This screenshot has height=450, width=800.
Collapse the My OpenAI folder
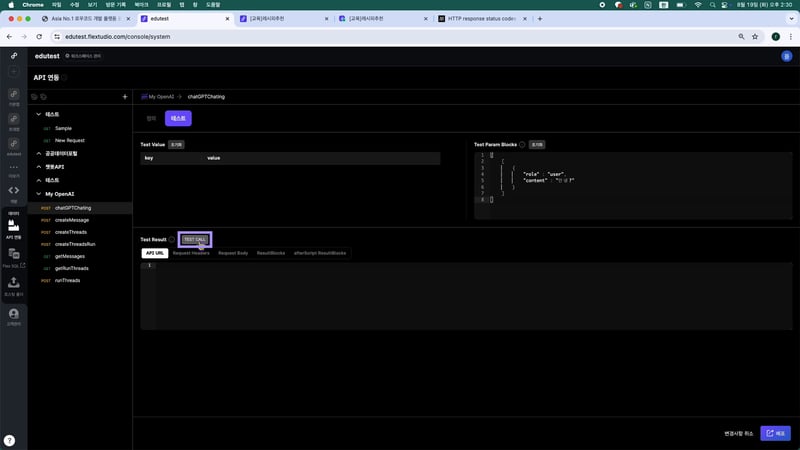[x=37, y=194]
